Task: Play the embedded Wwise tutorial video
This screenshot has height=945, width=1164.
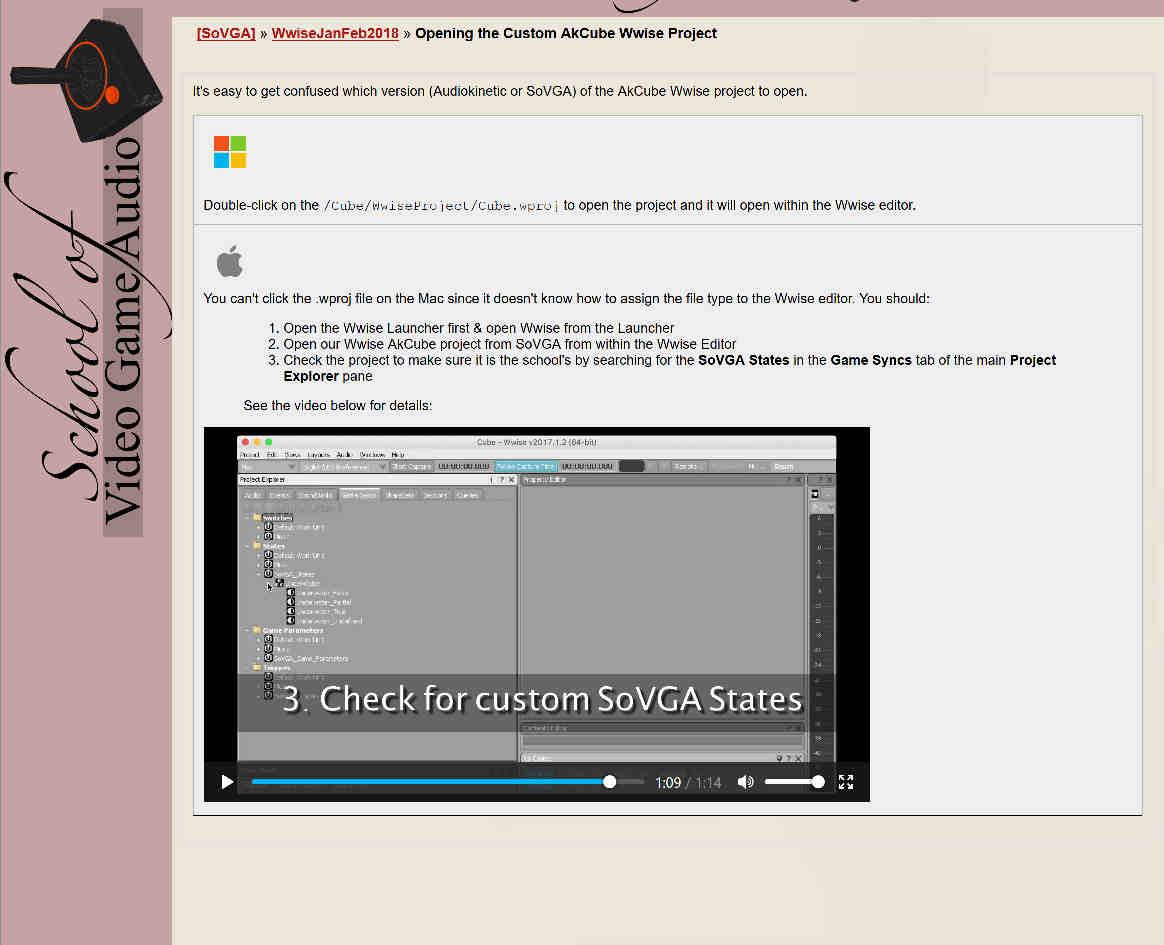Action: pyautogui.click(x=227, y=782)
